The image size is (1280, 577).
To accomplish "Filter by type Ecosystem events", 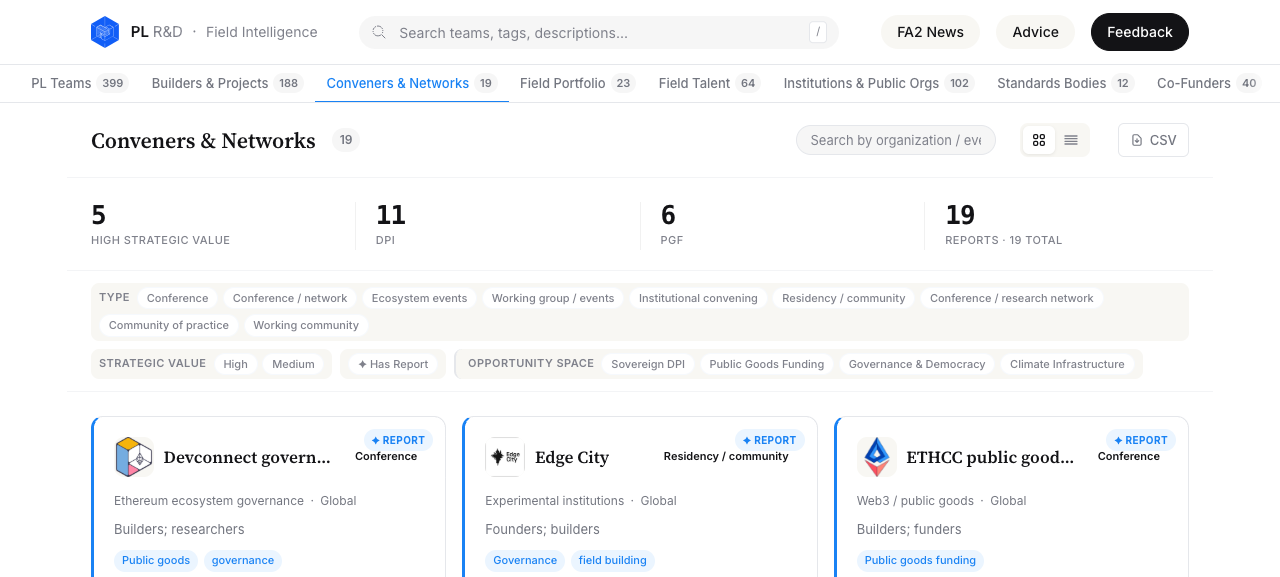I will pyautogui.click(x=420, y=298).
